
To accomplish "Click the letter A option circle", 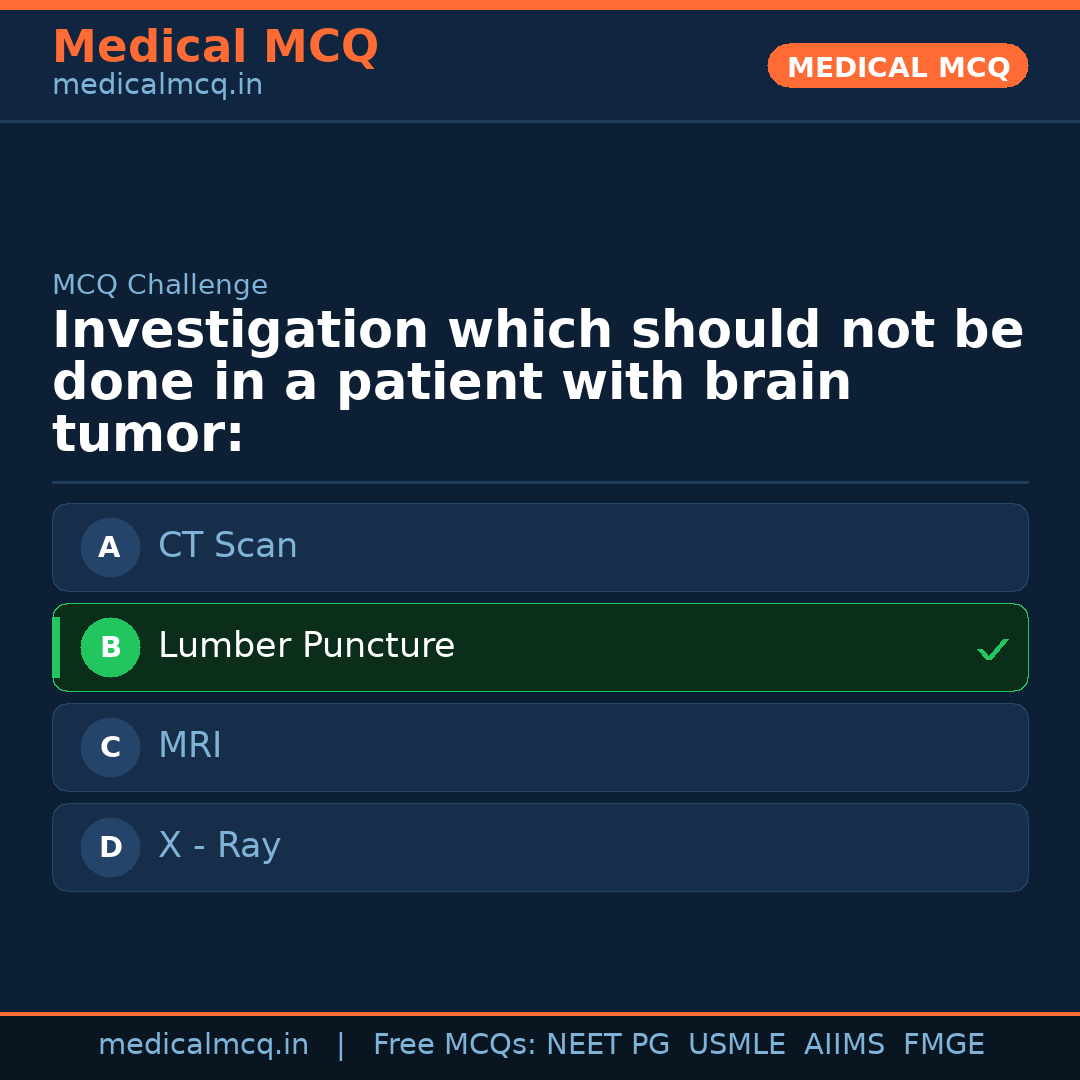I will point(110,547).
